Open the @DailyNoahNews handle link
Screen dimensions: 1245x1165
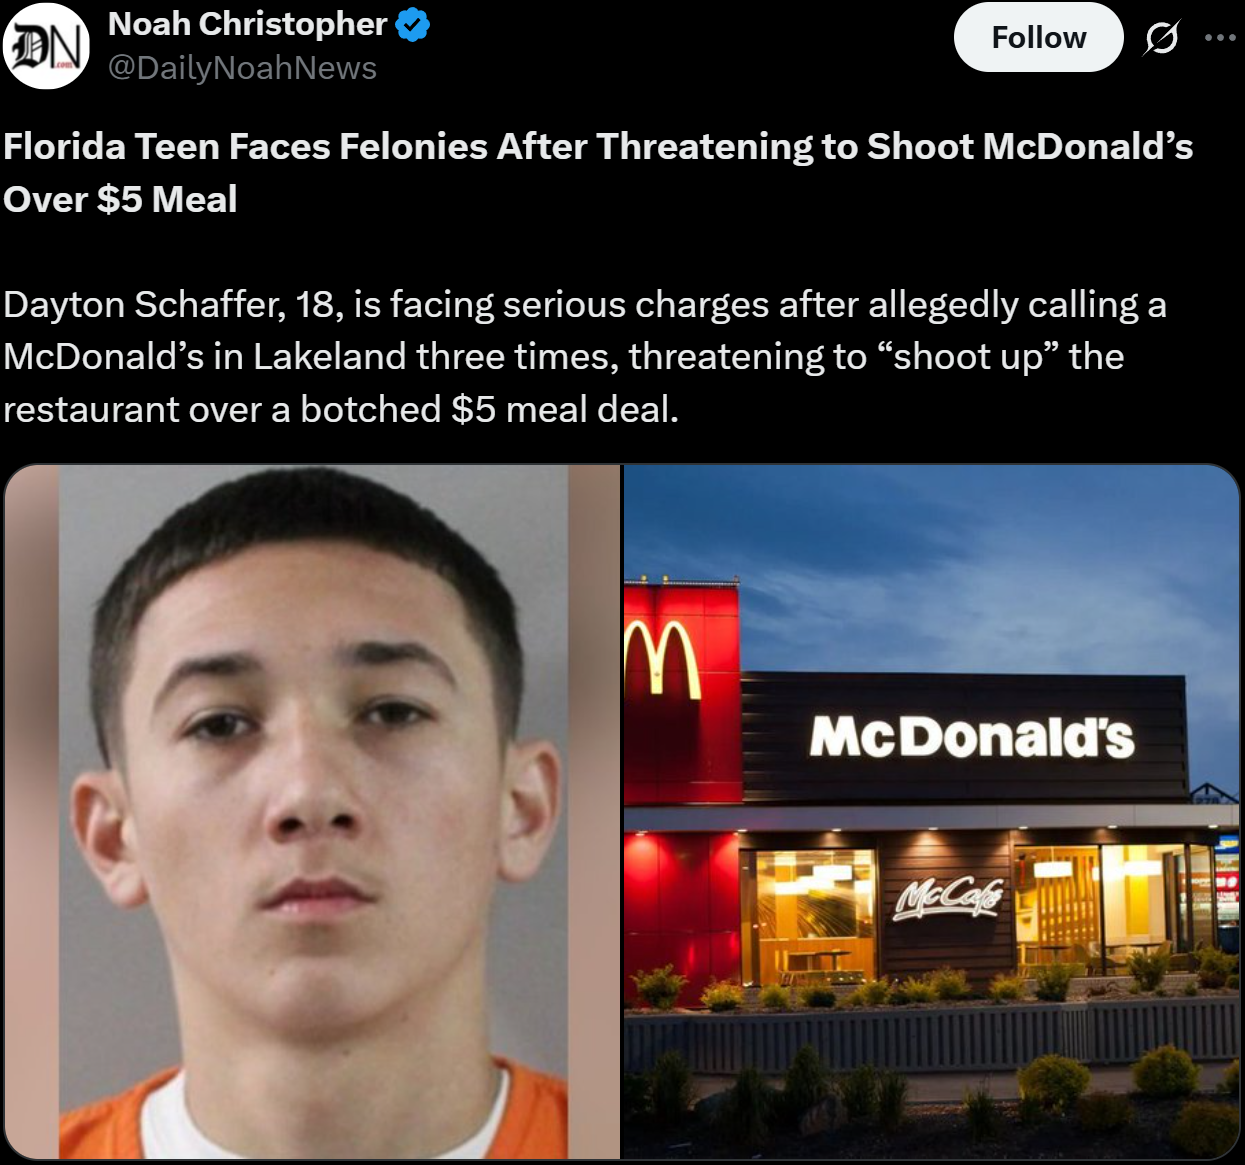point(242,68)
